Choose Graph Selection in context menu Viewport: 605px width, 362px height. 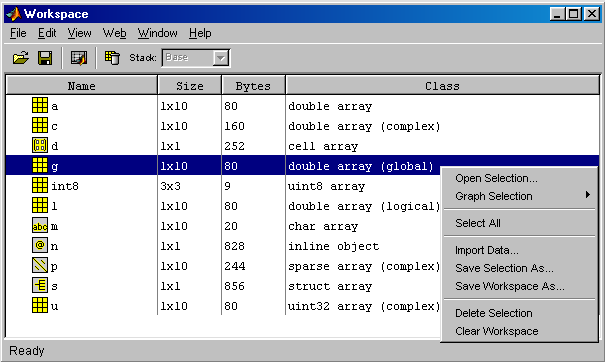point(493,196)
